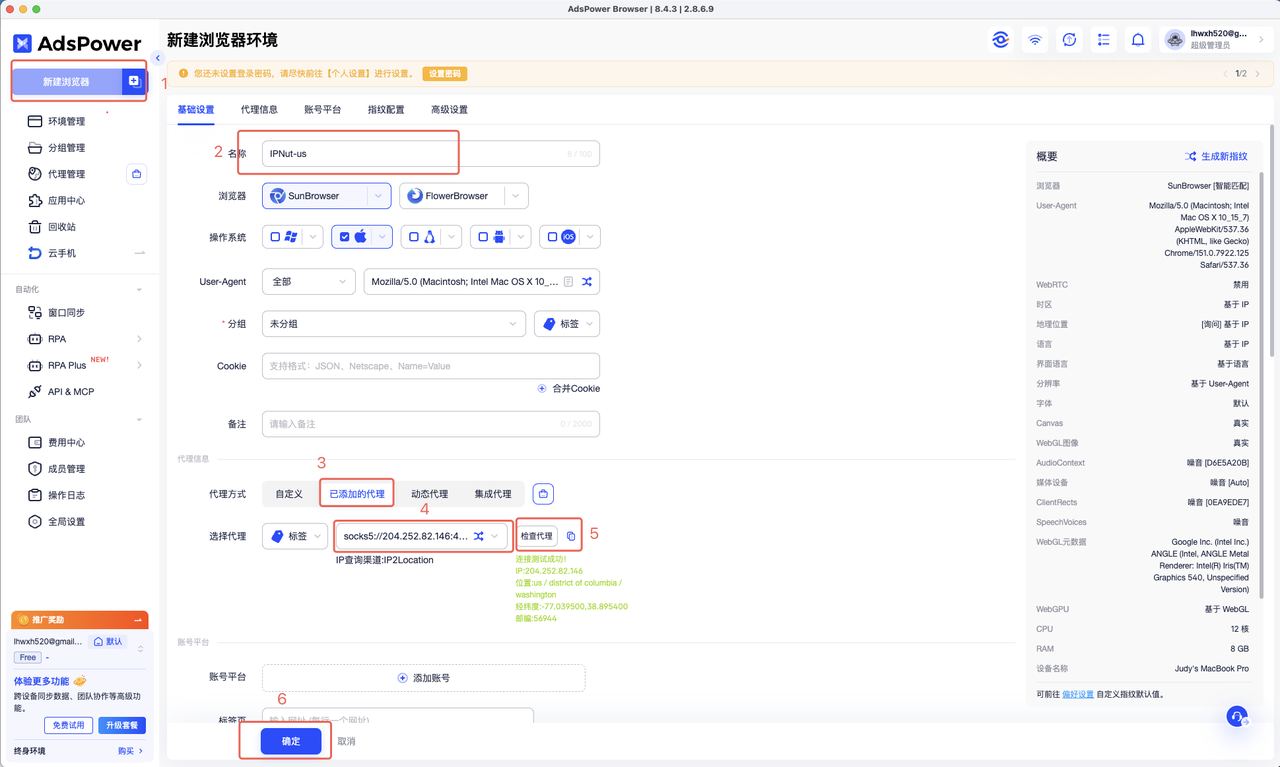This screenshot has height=767, width=1280.
Task: Click 生成新指纹 in the overview panel
Action: click(1216, 157)
